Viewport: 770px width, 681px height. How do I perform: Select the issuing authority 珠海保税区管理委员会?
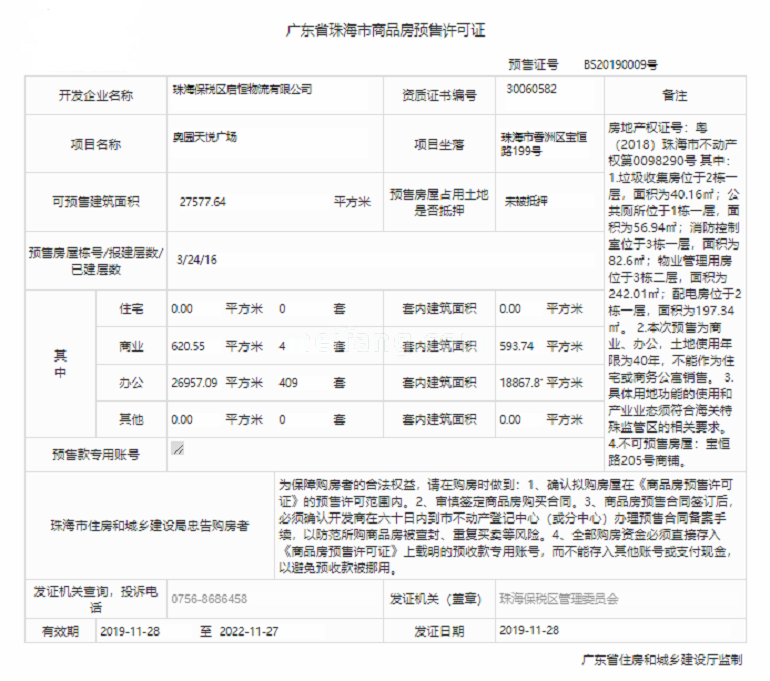[559, 599]
